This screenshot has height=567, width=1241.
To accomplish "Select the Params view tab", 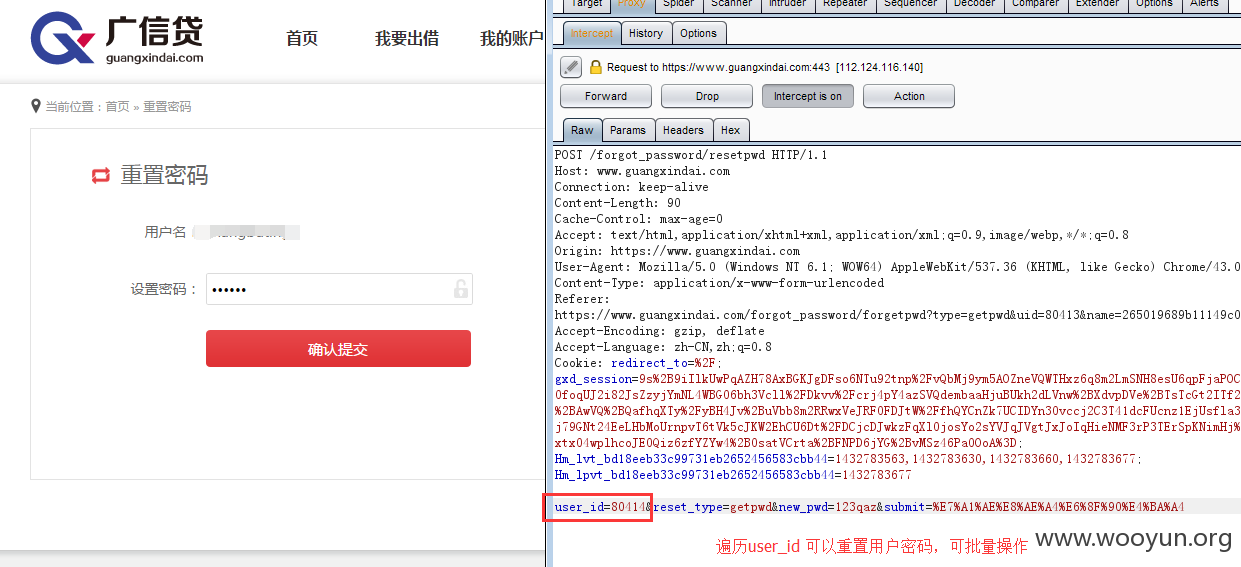I will [628, 130].
